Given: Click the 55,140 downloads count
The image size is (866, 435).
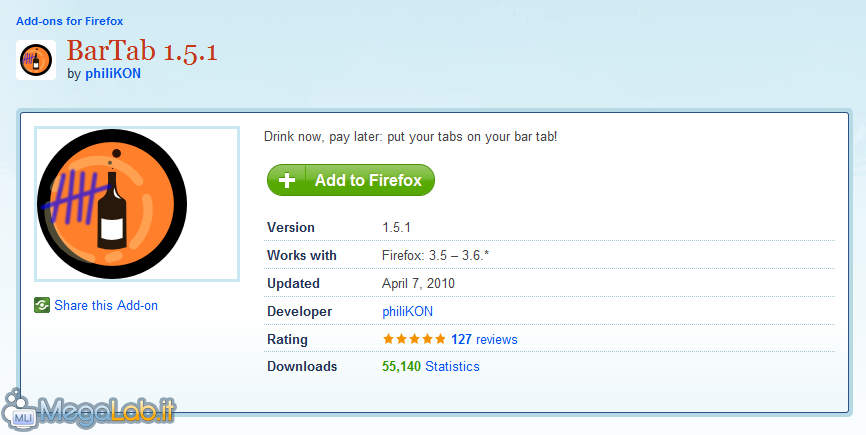Looking at the screenshot, I should pos(402,366).
